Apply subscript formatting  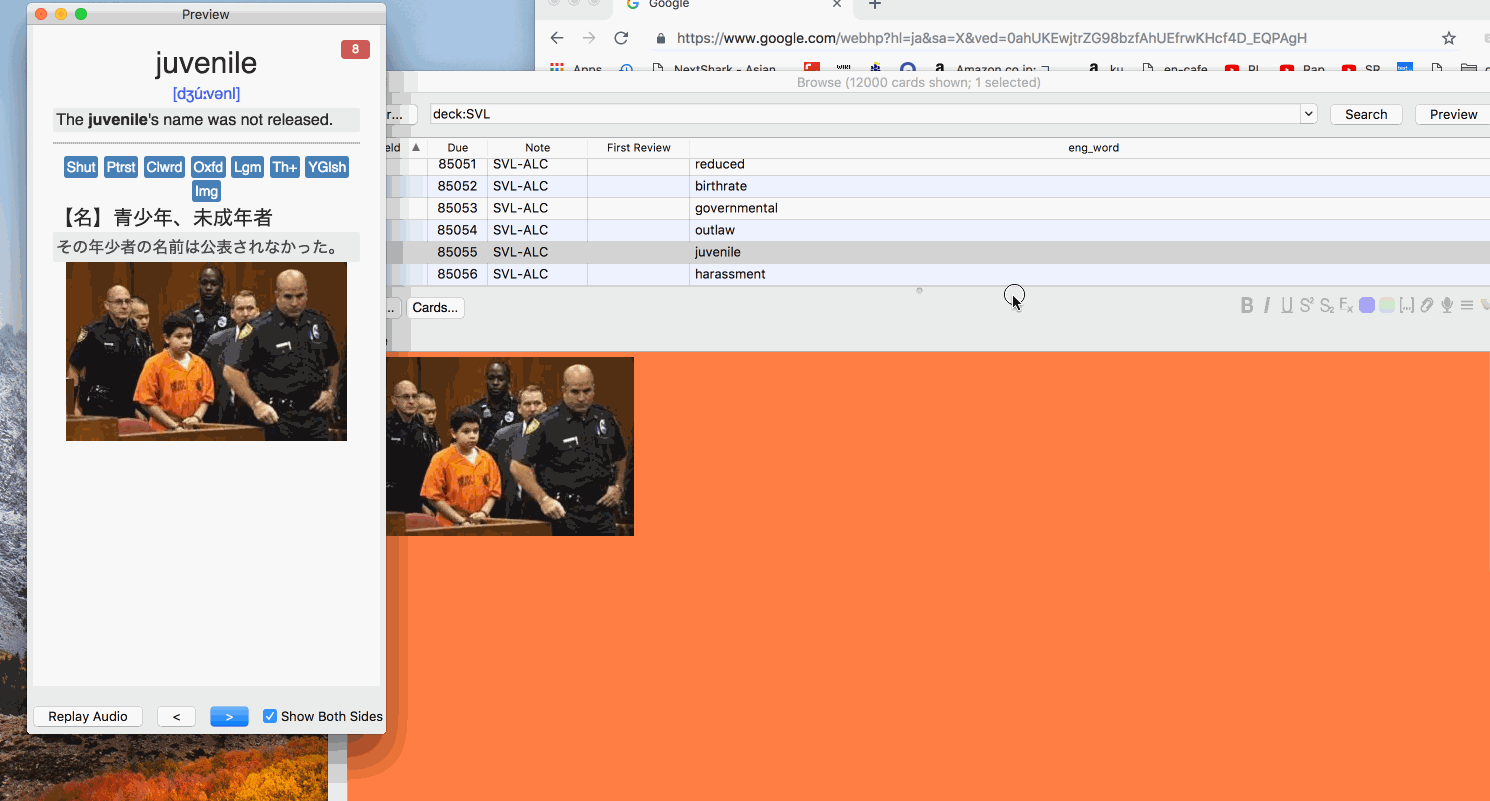(x=1326, y=306)
